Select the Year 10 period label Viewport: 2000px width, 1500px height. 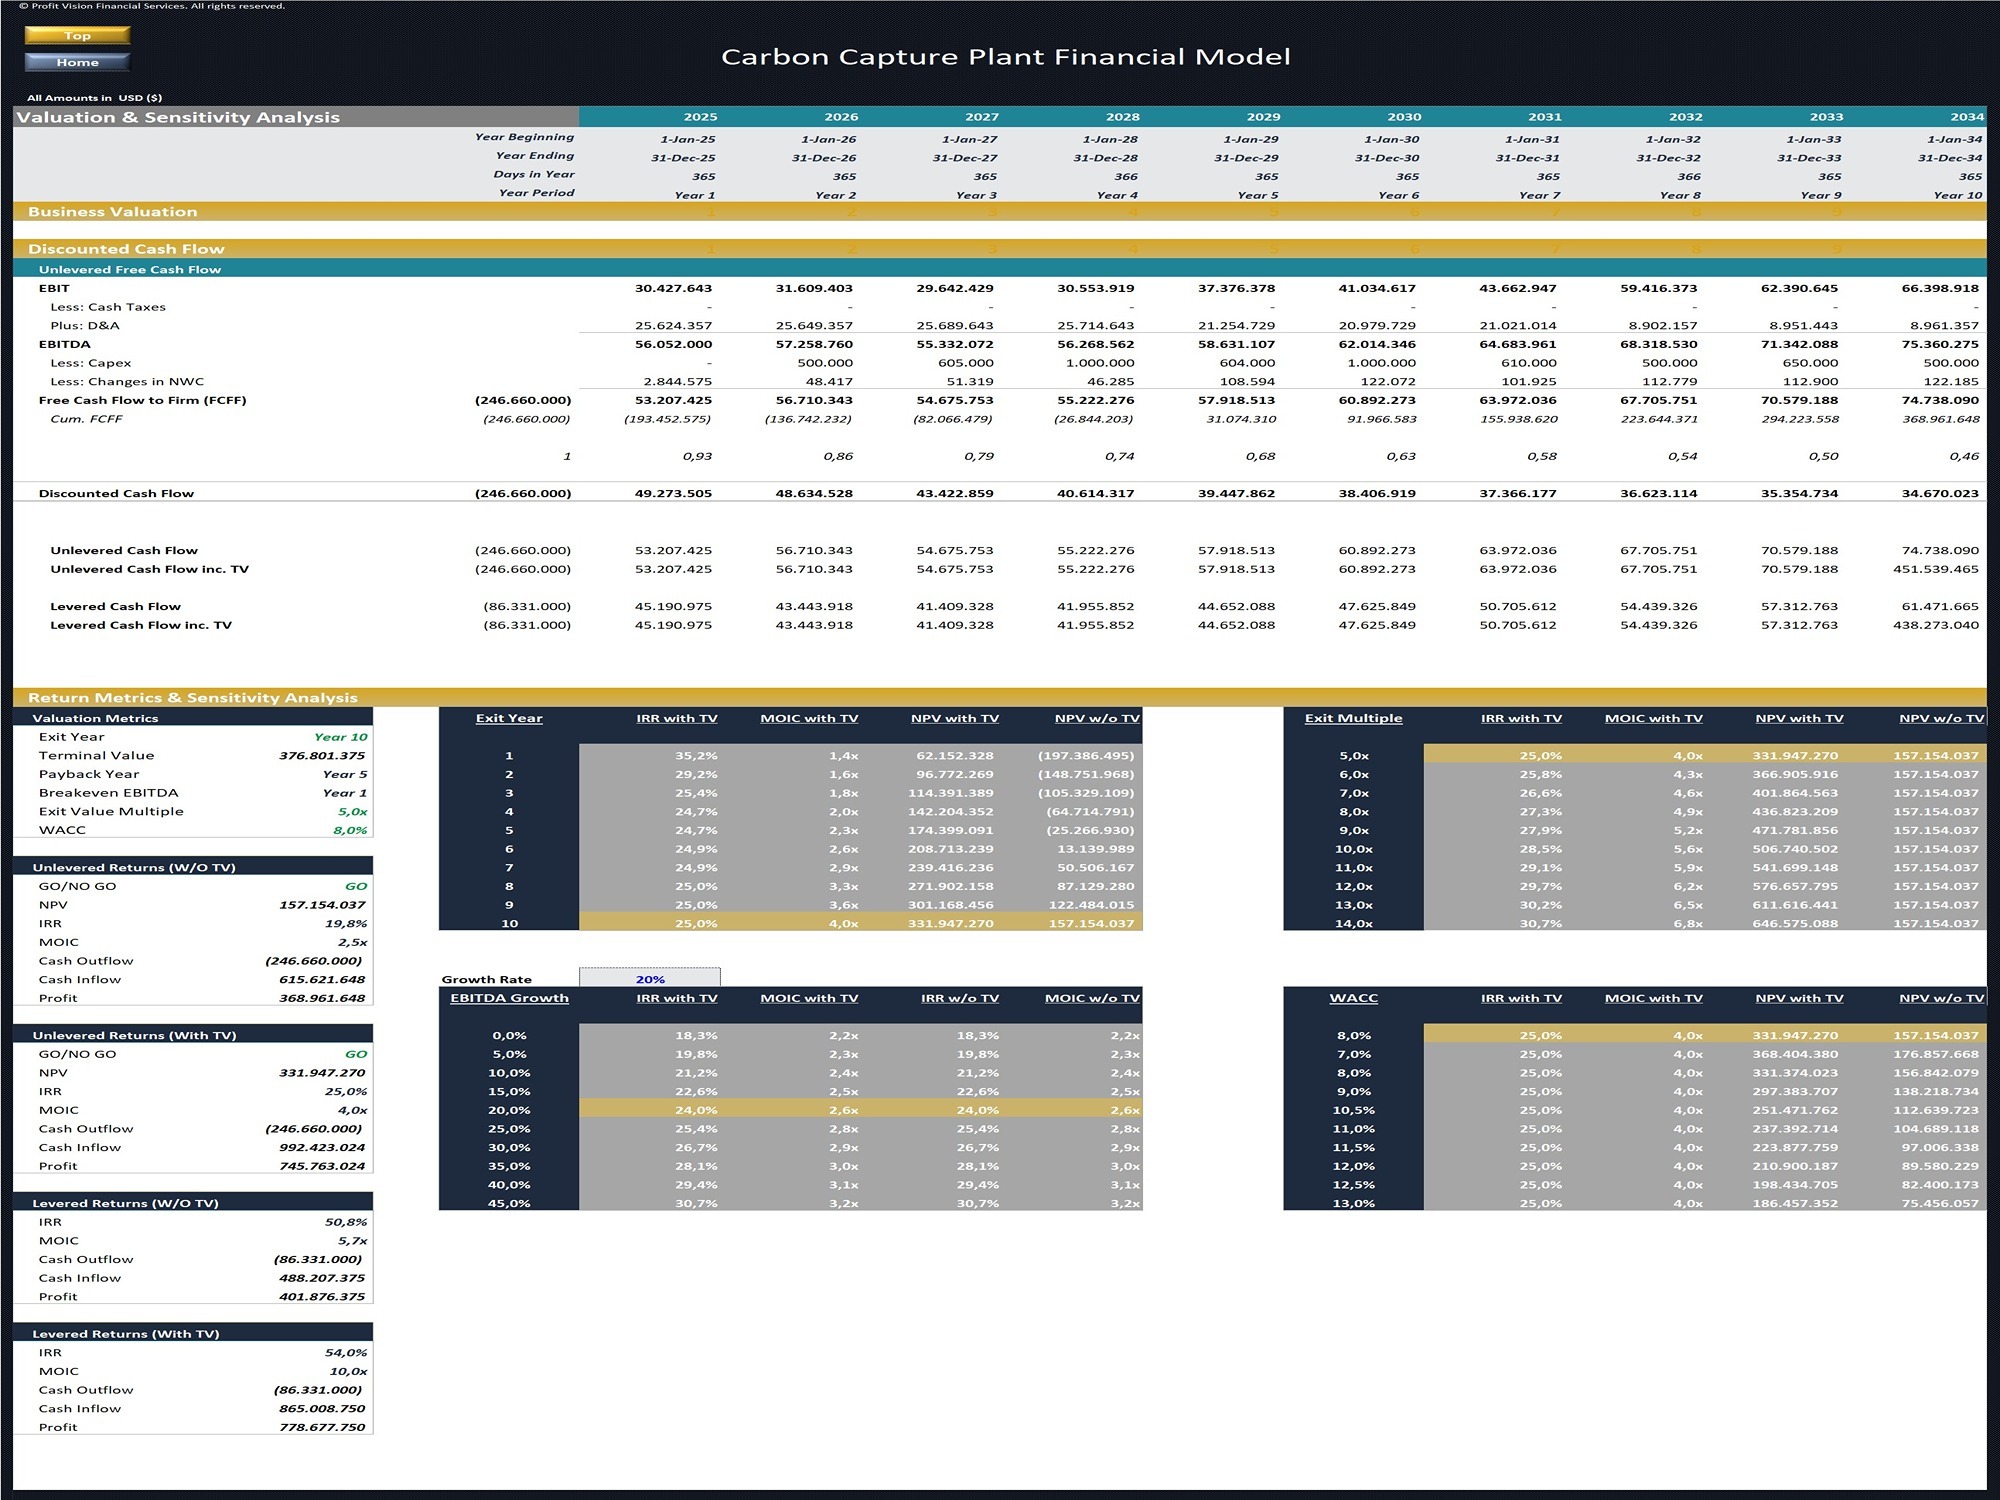tap(1958, 195)
